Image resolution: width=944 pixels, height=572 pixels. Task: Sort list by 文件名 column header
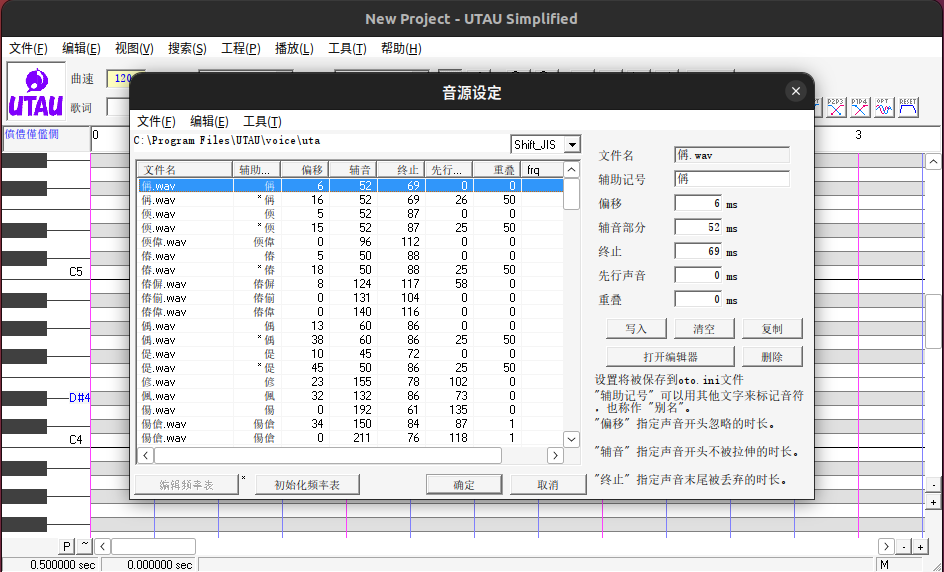coord(185,170)
